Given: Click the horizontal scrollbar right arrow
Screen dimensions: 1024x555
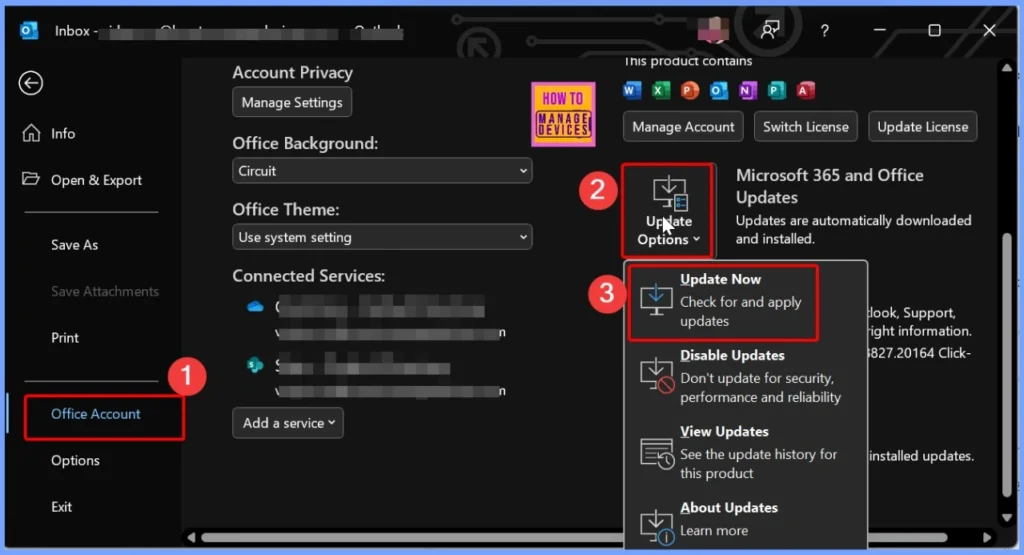Looking at the screenshot, I should coord(987,538).
